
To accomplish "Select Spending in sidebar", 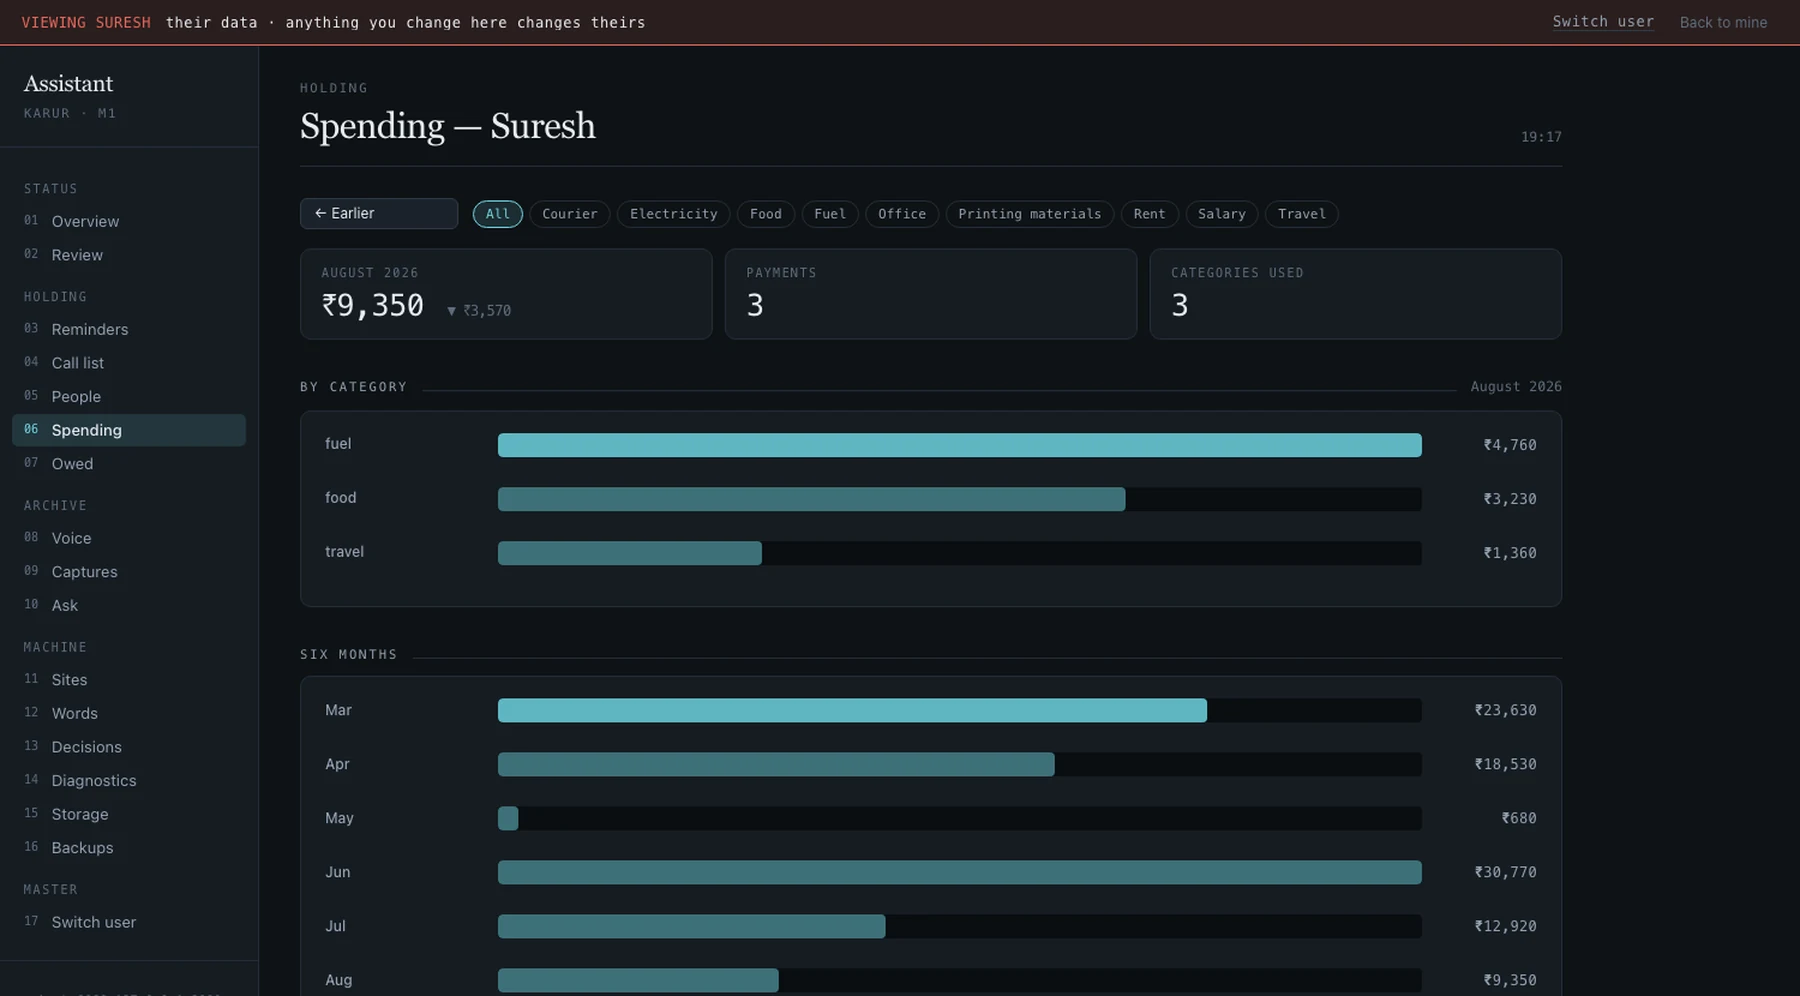I will point(129,430).
